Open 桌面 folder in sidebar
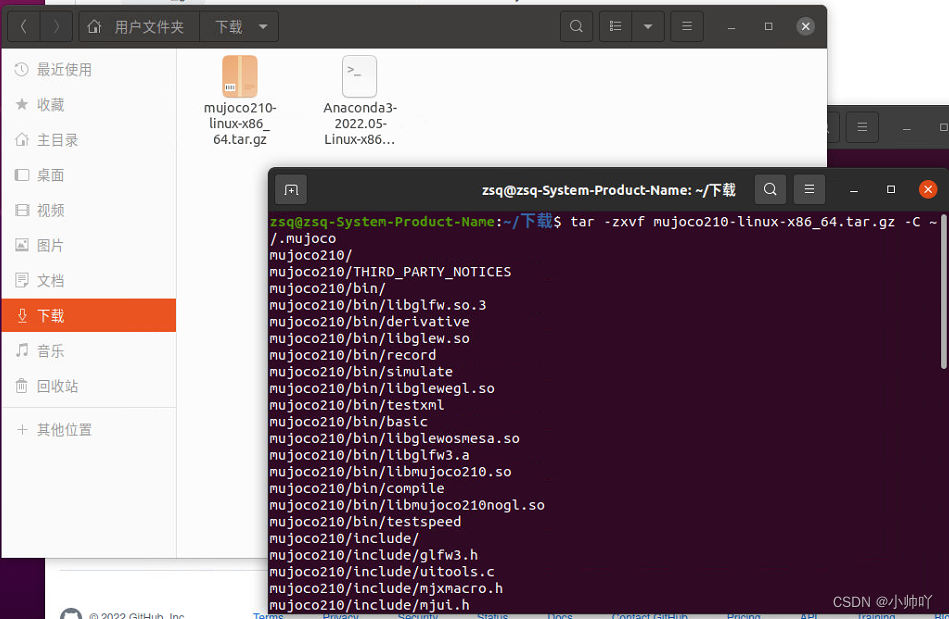 coord(89,175)
